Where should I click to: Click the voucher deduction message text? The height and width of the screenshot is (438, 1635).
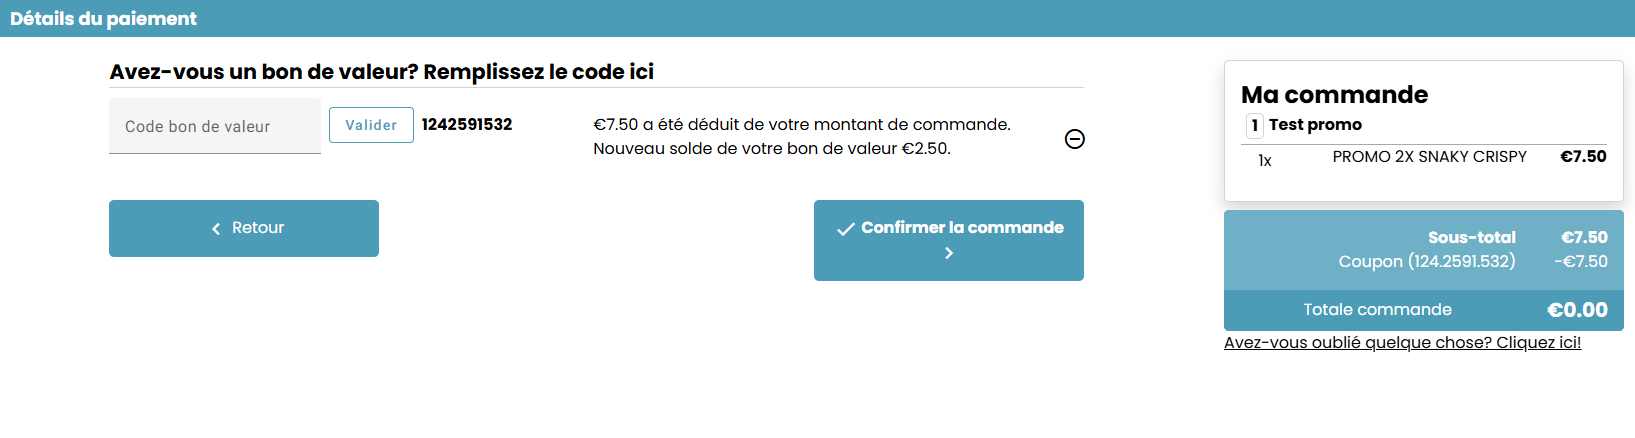801,136
